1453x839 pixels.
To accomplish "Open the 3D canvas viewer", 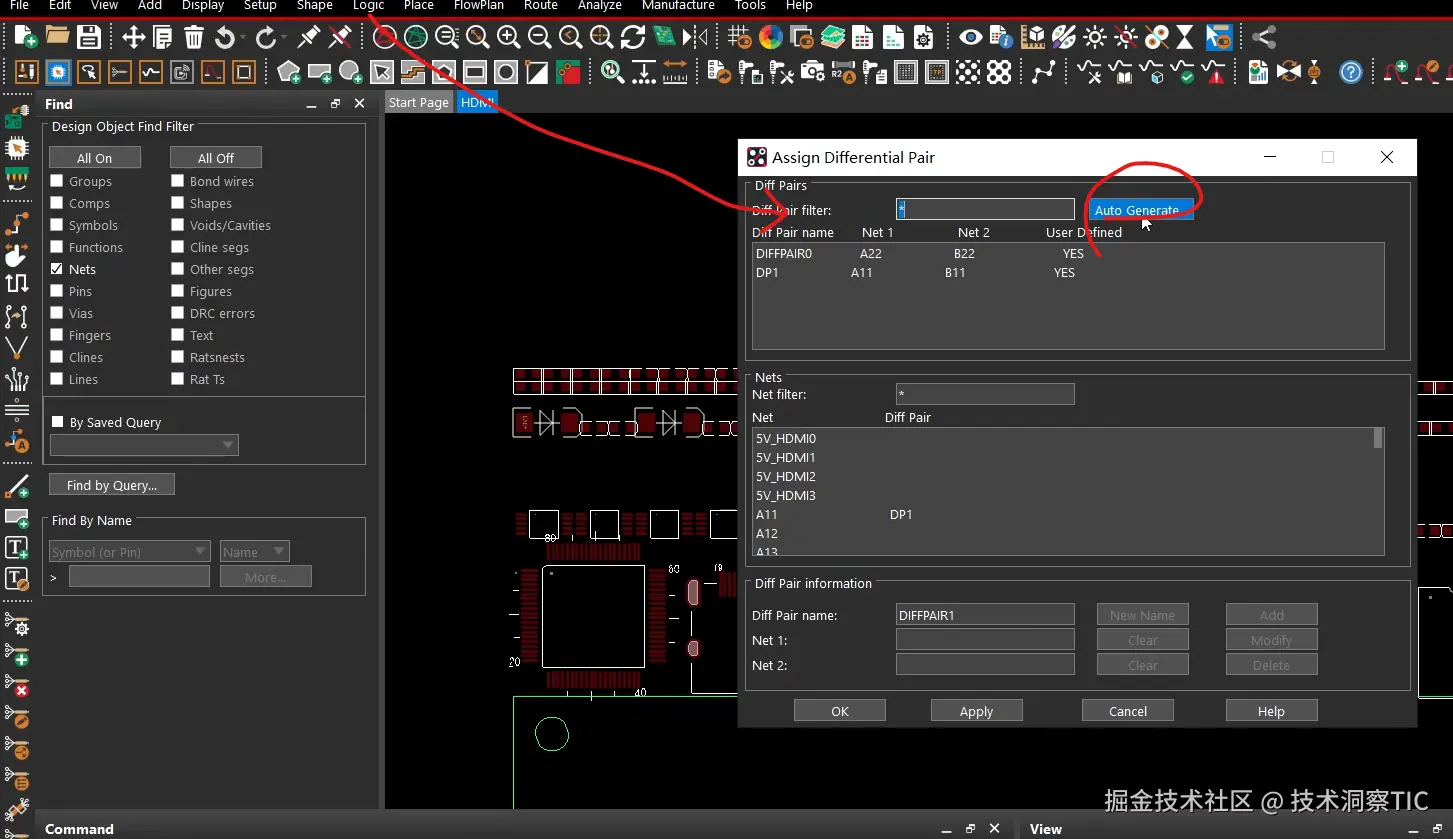I will (664, 38).
